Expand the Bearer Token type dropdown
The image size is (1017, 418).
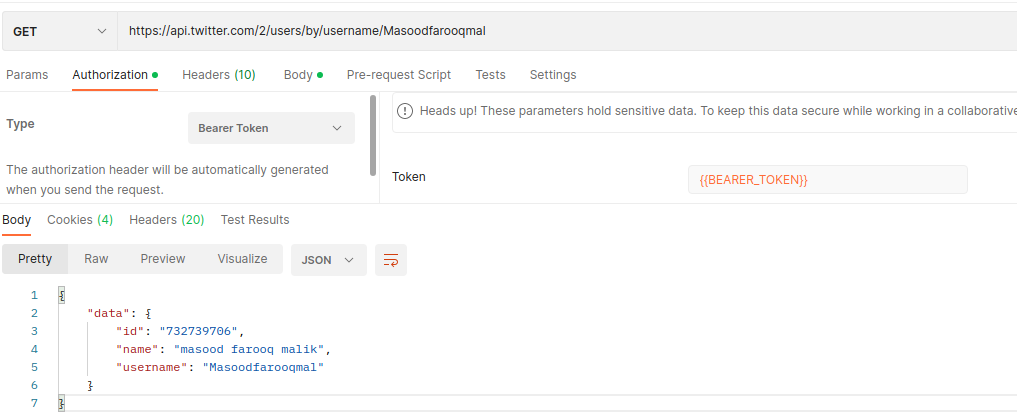[271, 128]
